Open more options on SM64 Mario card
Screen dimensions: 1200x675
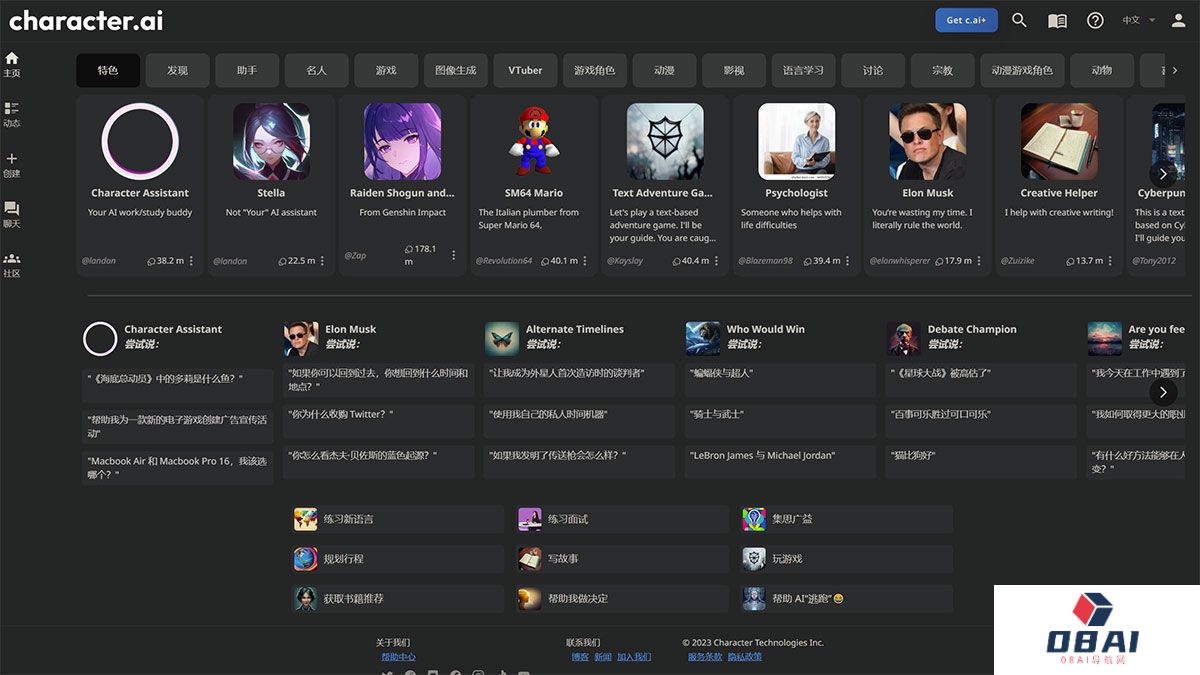[585, 261]
